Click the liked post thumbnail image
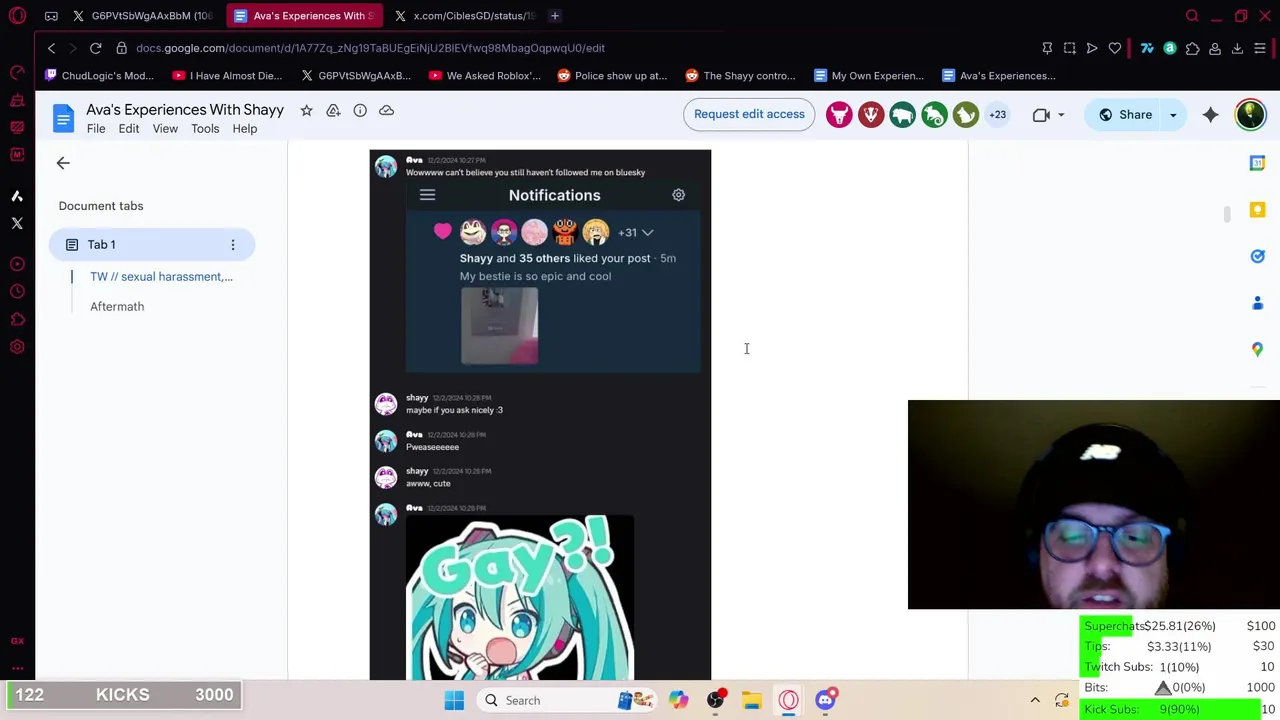 [499, 325]
